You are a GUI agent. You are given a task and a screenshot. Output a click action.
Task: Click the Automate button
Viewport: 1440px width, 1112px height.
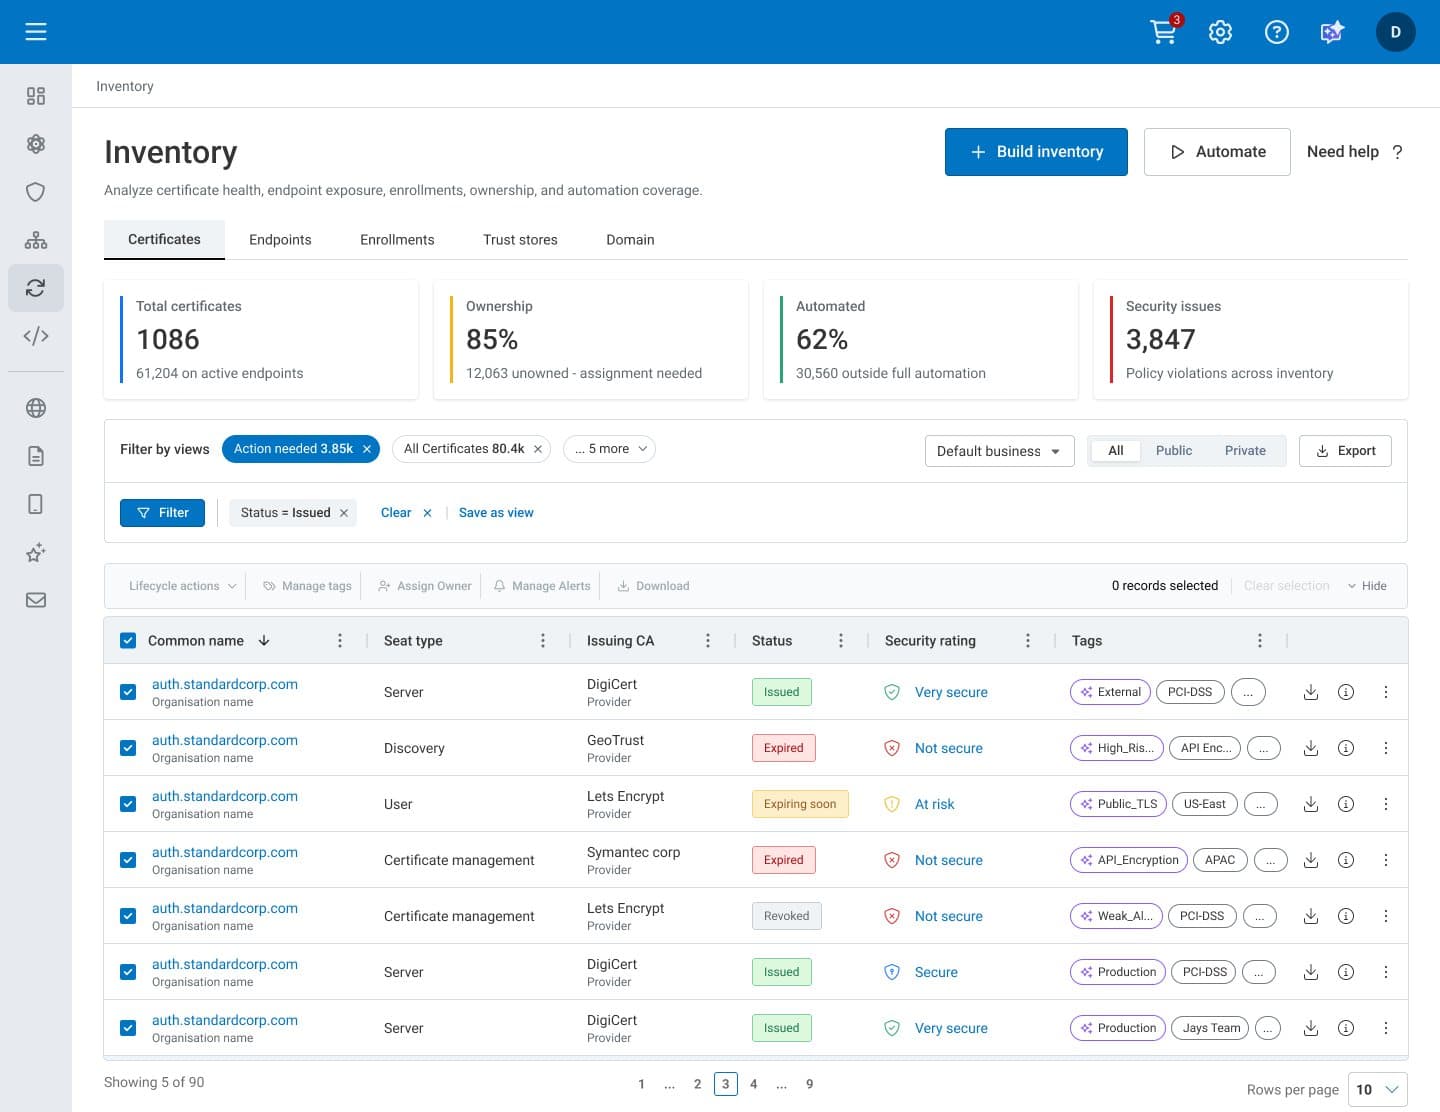(1217, 152)
